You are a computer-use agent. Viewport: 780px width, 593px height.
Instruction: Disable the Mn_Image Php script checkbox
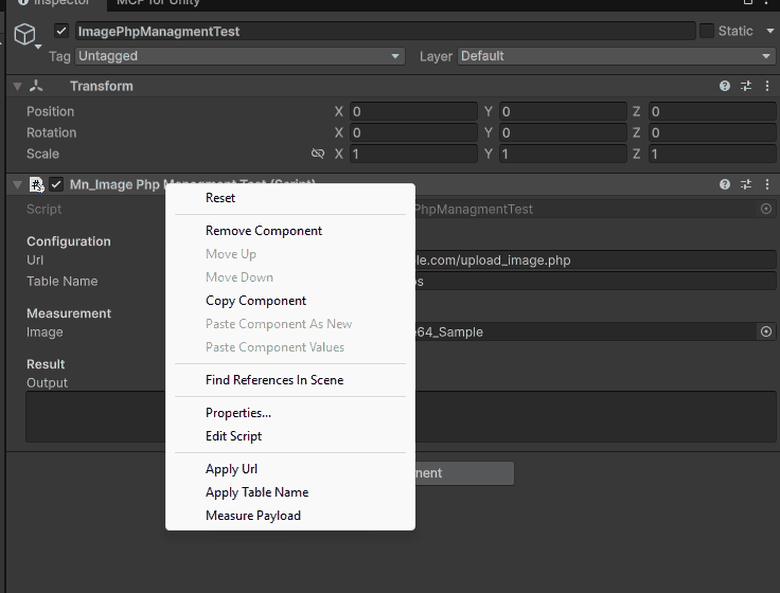point(56,185)
